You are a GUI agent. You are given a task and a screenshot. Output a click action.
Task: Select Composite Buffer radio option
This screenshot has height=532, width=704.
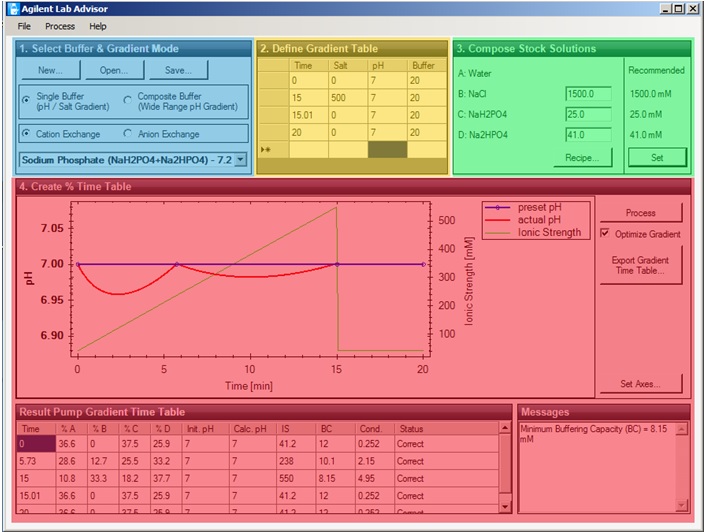[x=128, y=100]
